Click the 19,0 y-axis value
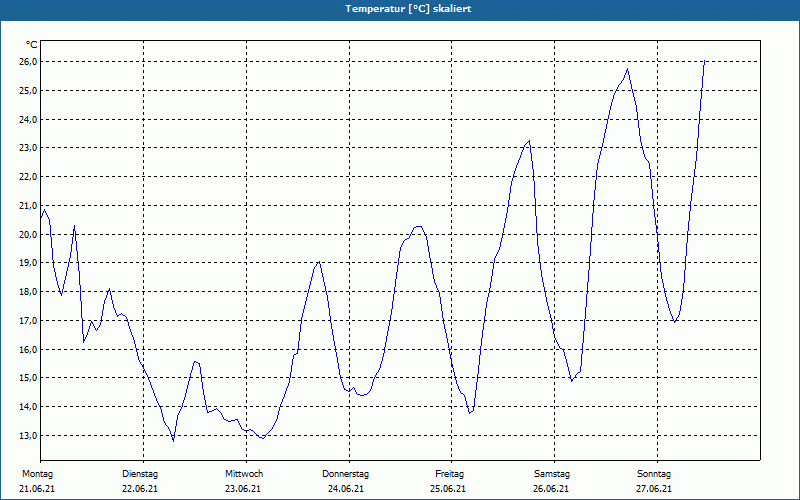Image resolution: width=800 pixels, height=500 pixels. tap(28, 263)
